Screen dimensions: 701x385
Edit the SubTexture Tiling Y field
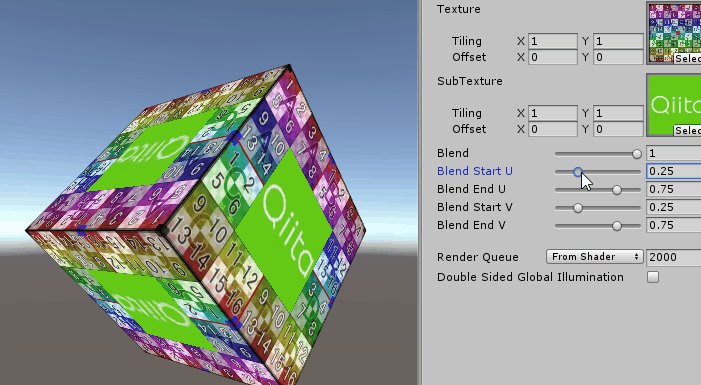tap(618, 113)
